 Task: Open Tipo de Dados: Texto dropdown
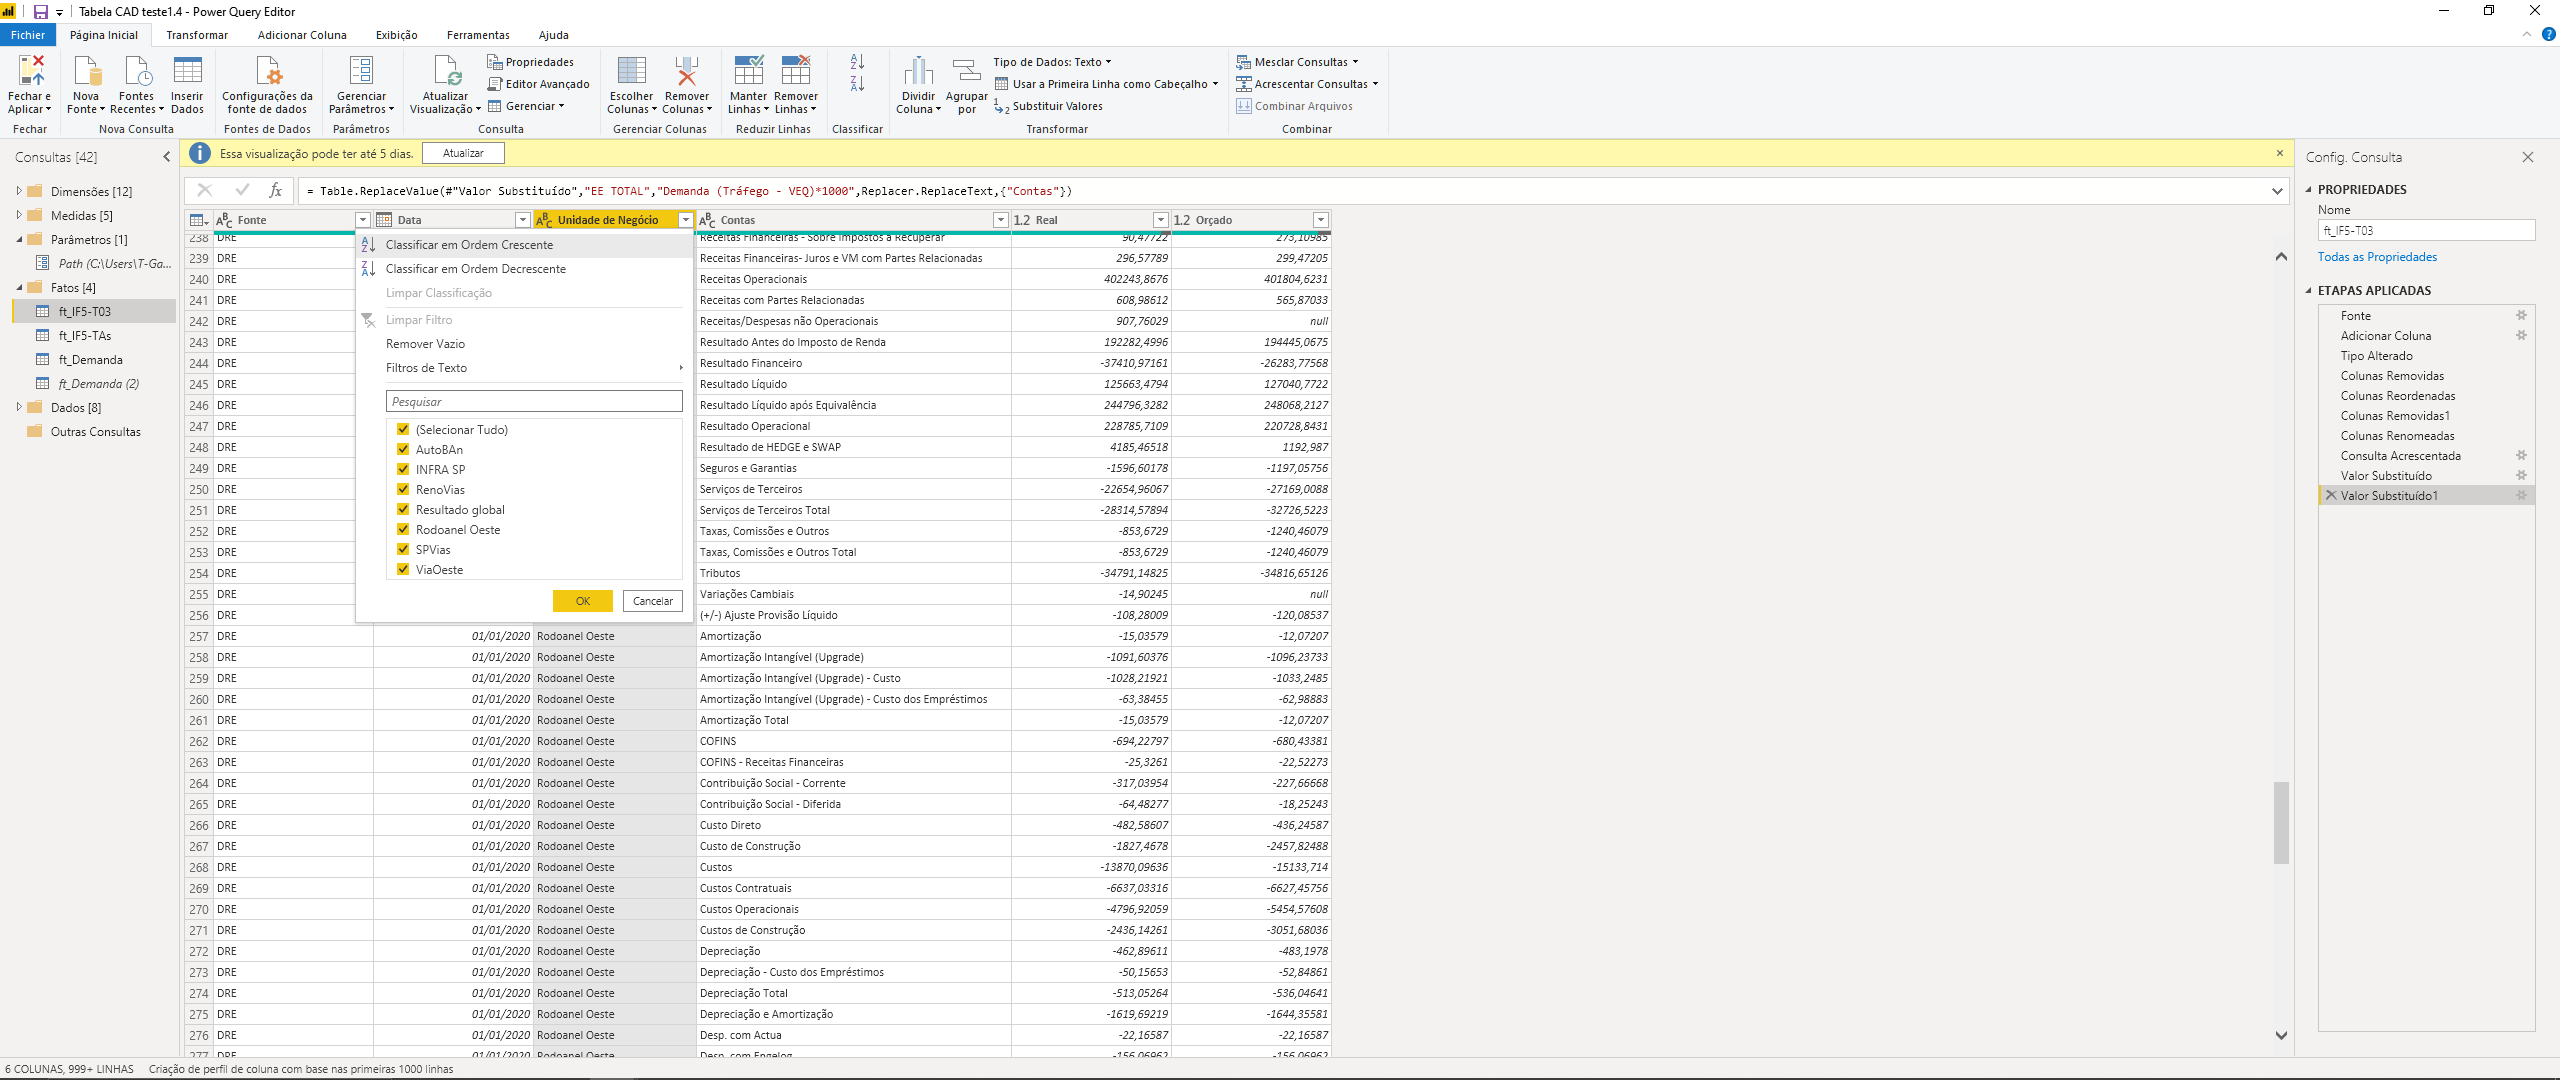click(x=1052, y=62)
